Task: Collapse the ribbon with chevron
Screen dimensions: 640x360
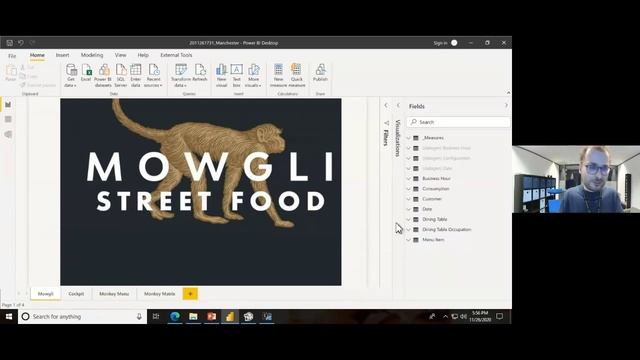Action: (508, 93)
